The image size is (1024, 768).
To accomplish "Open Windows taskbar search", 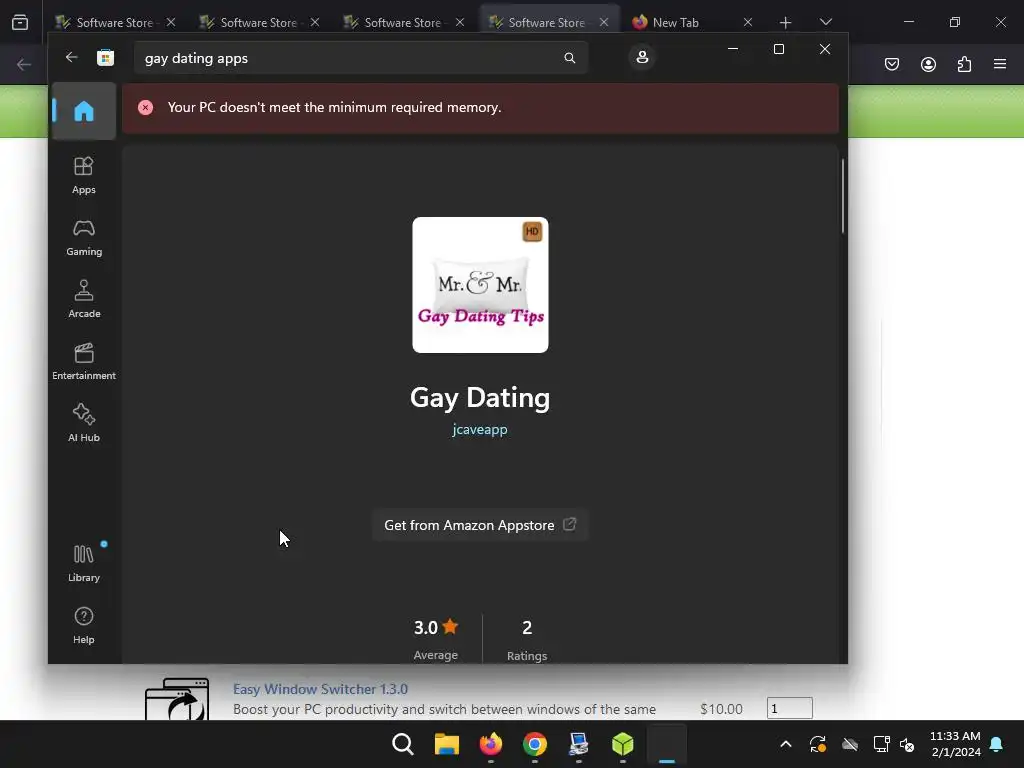I will (x=403, y=744).
